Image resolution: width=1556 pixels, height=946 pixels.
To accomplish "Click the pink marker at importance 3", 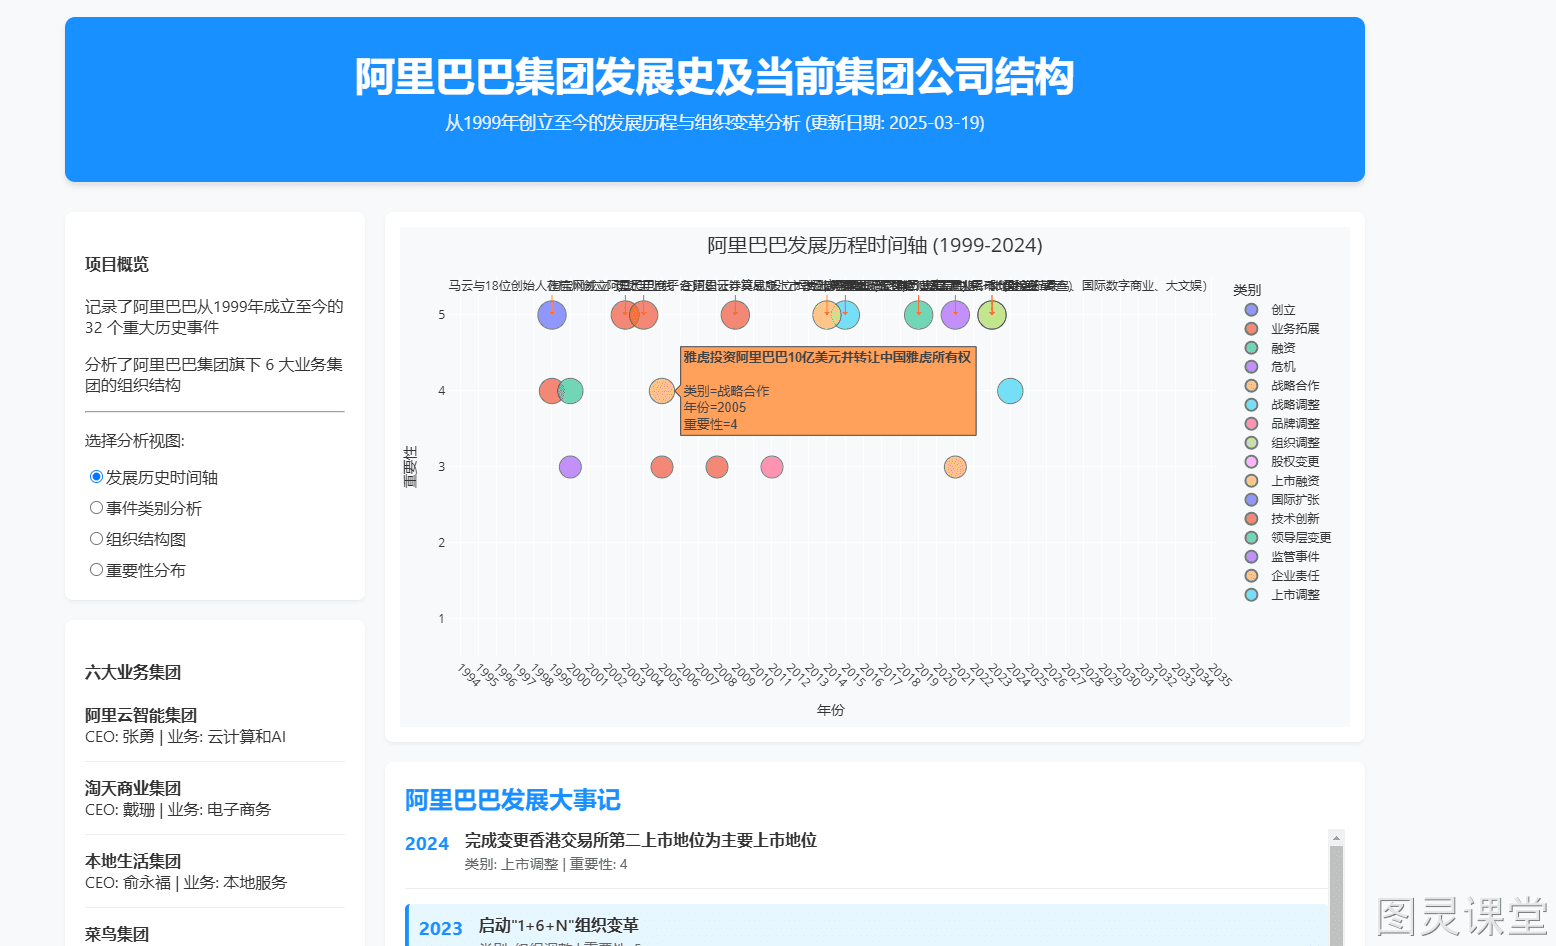I will point(772,467).
